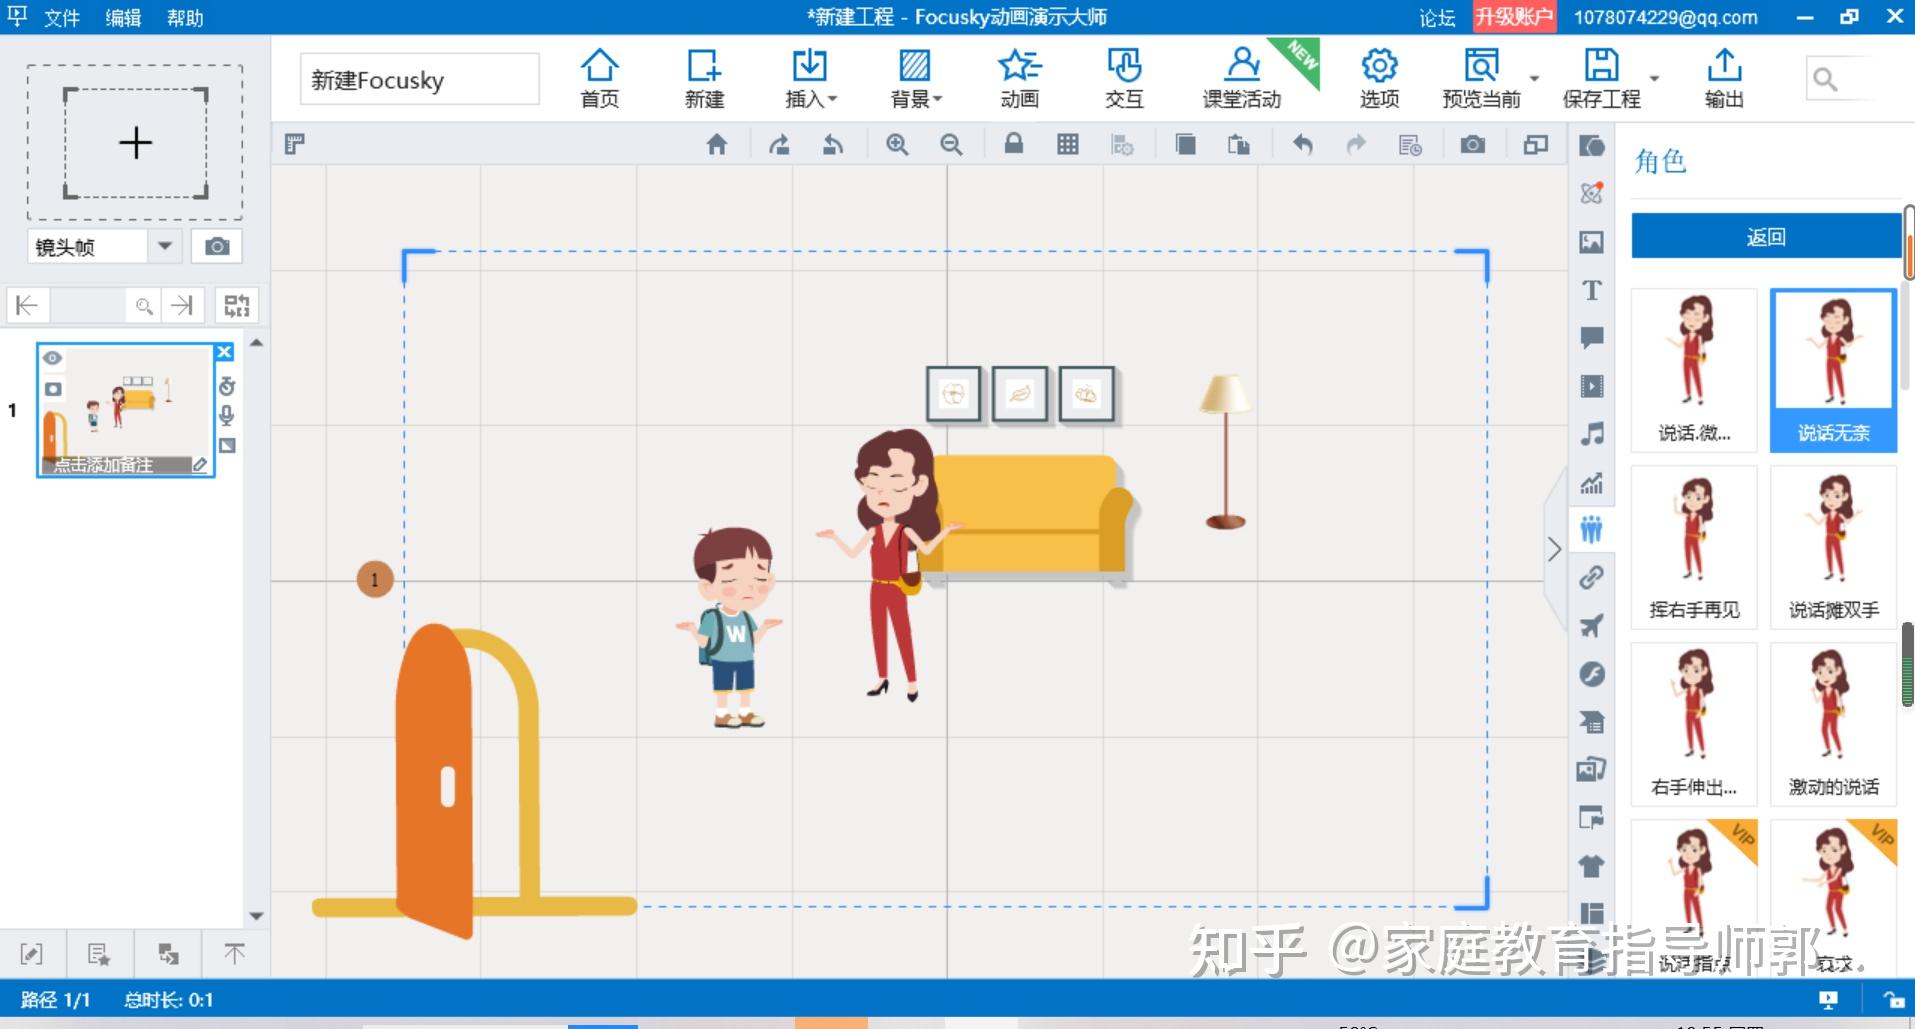Click the camera icon next to 镜头帧

[217, 246]
